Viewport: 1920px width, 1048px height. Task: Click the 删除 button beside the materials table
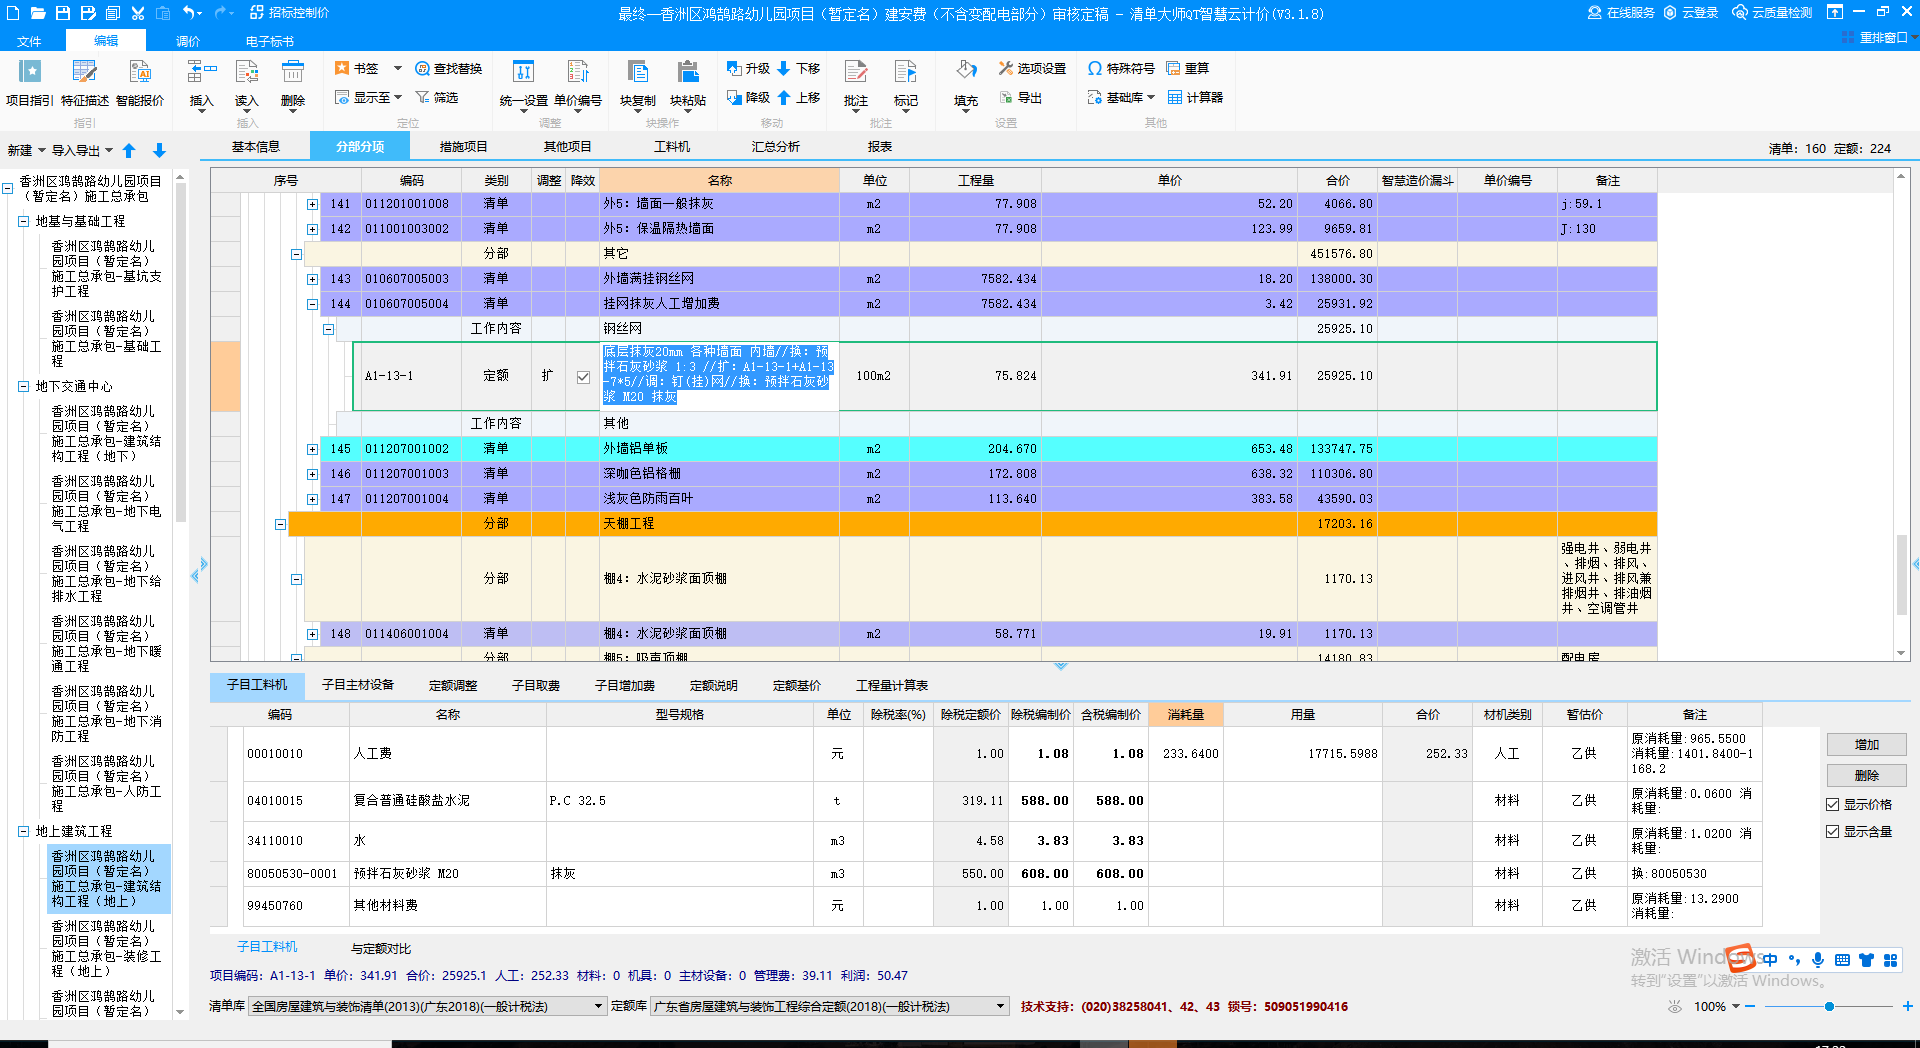coord(1866,775)
